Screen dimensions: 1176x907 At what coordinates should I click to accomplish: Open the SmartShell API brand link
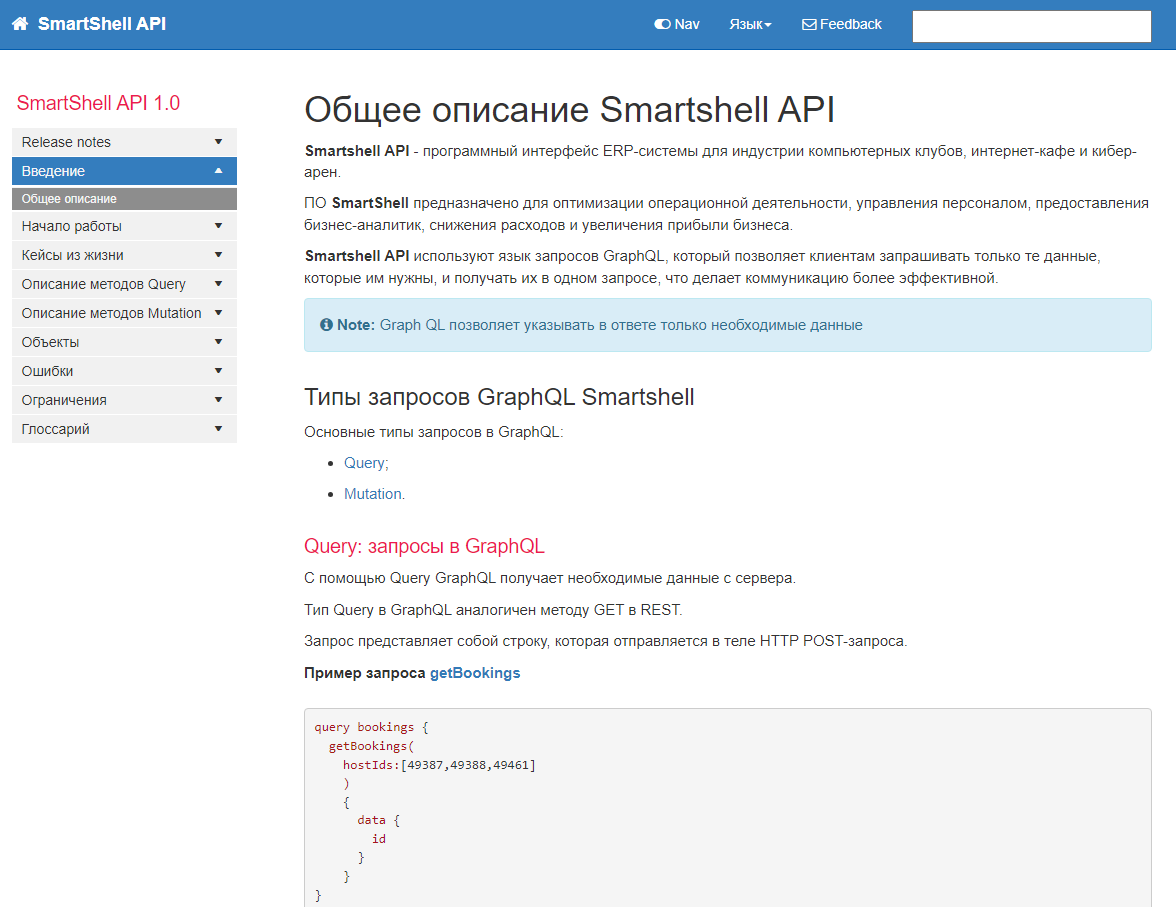(x=102, y=24)
